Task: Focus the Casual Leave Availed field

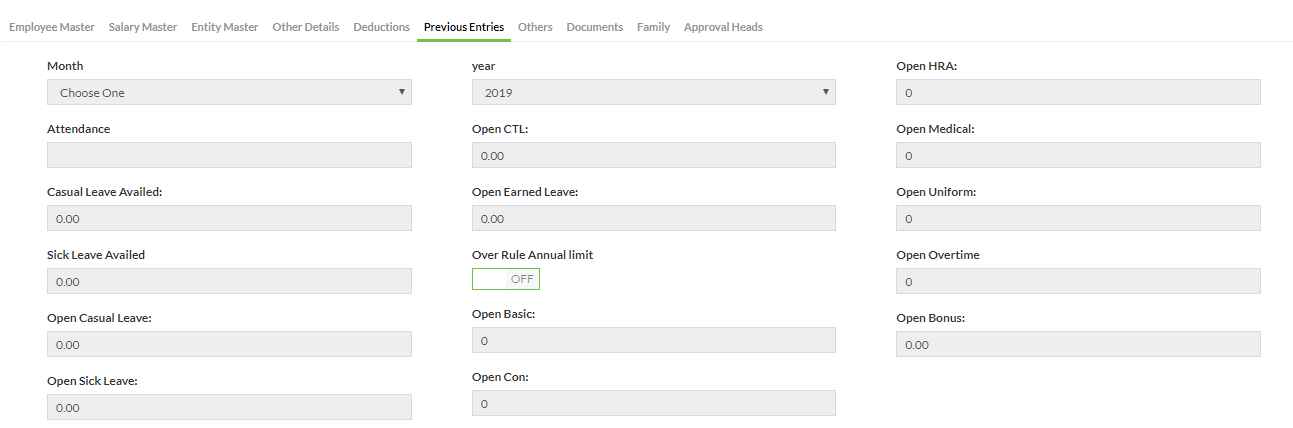Action: [229, 218]
